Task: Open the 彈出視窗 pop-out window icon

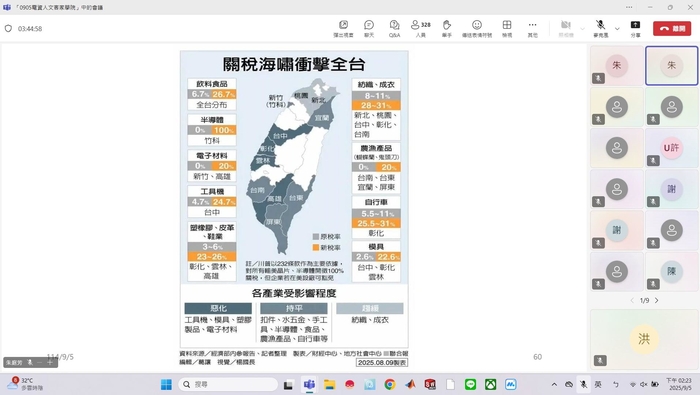Action: pos(343,29)
